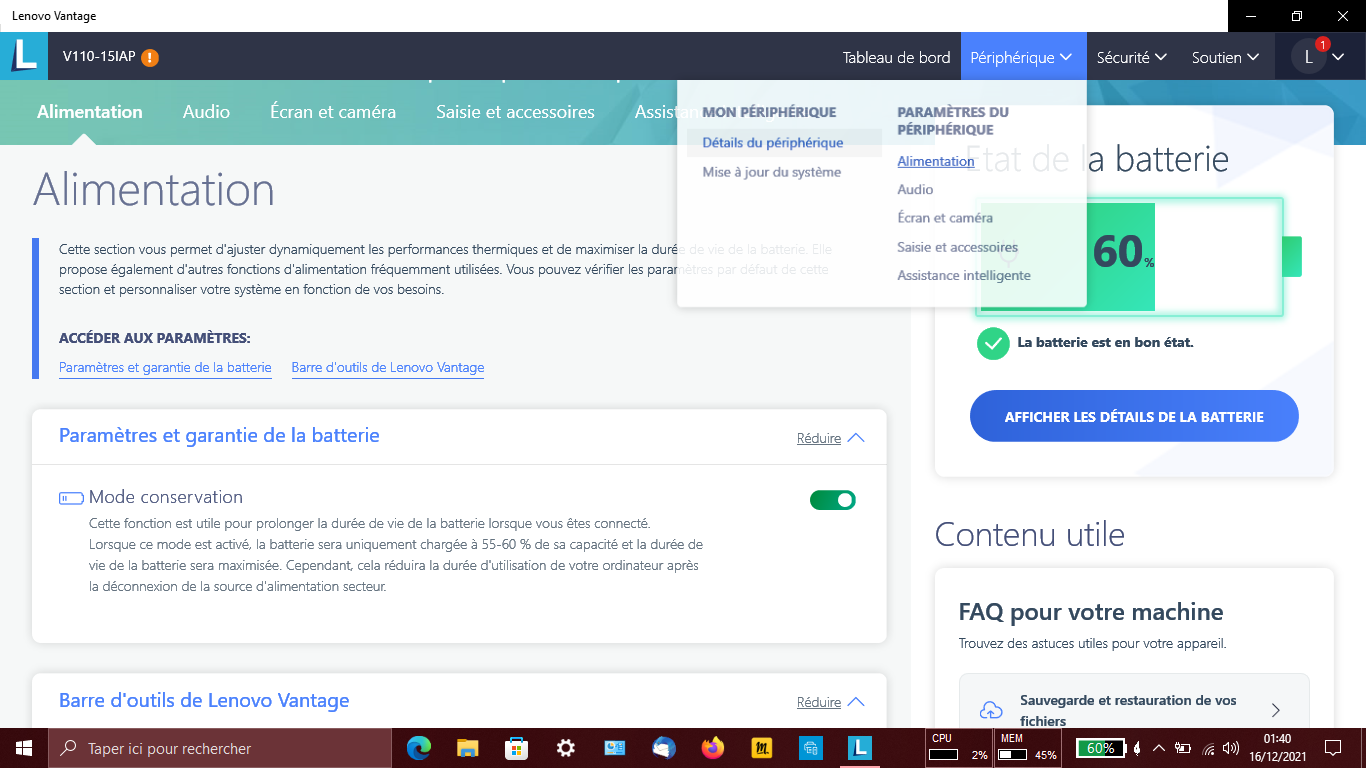This screenshot has width=1366, height=768.
Task: Choose Saisie et accessoires in dropdown menu
Action: (x=957, y=247)
